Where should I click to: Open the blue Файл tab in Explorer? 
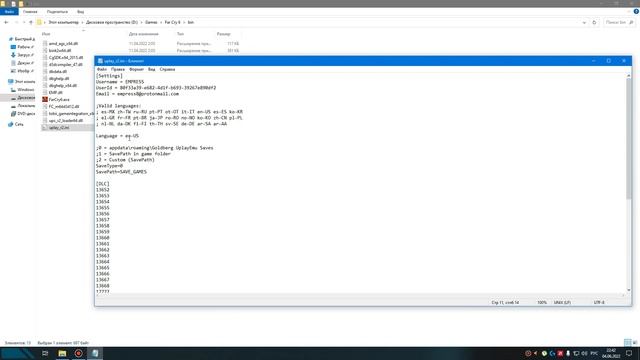9,12
